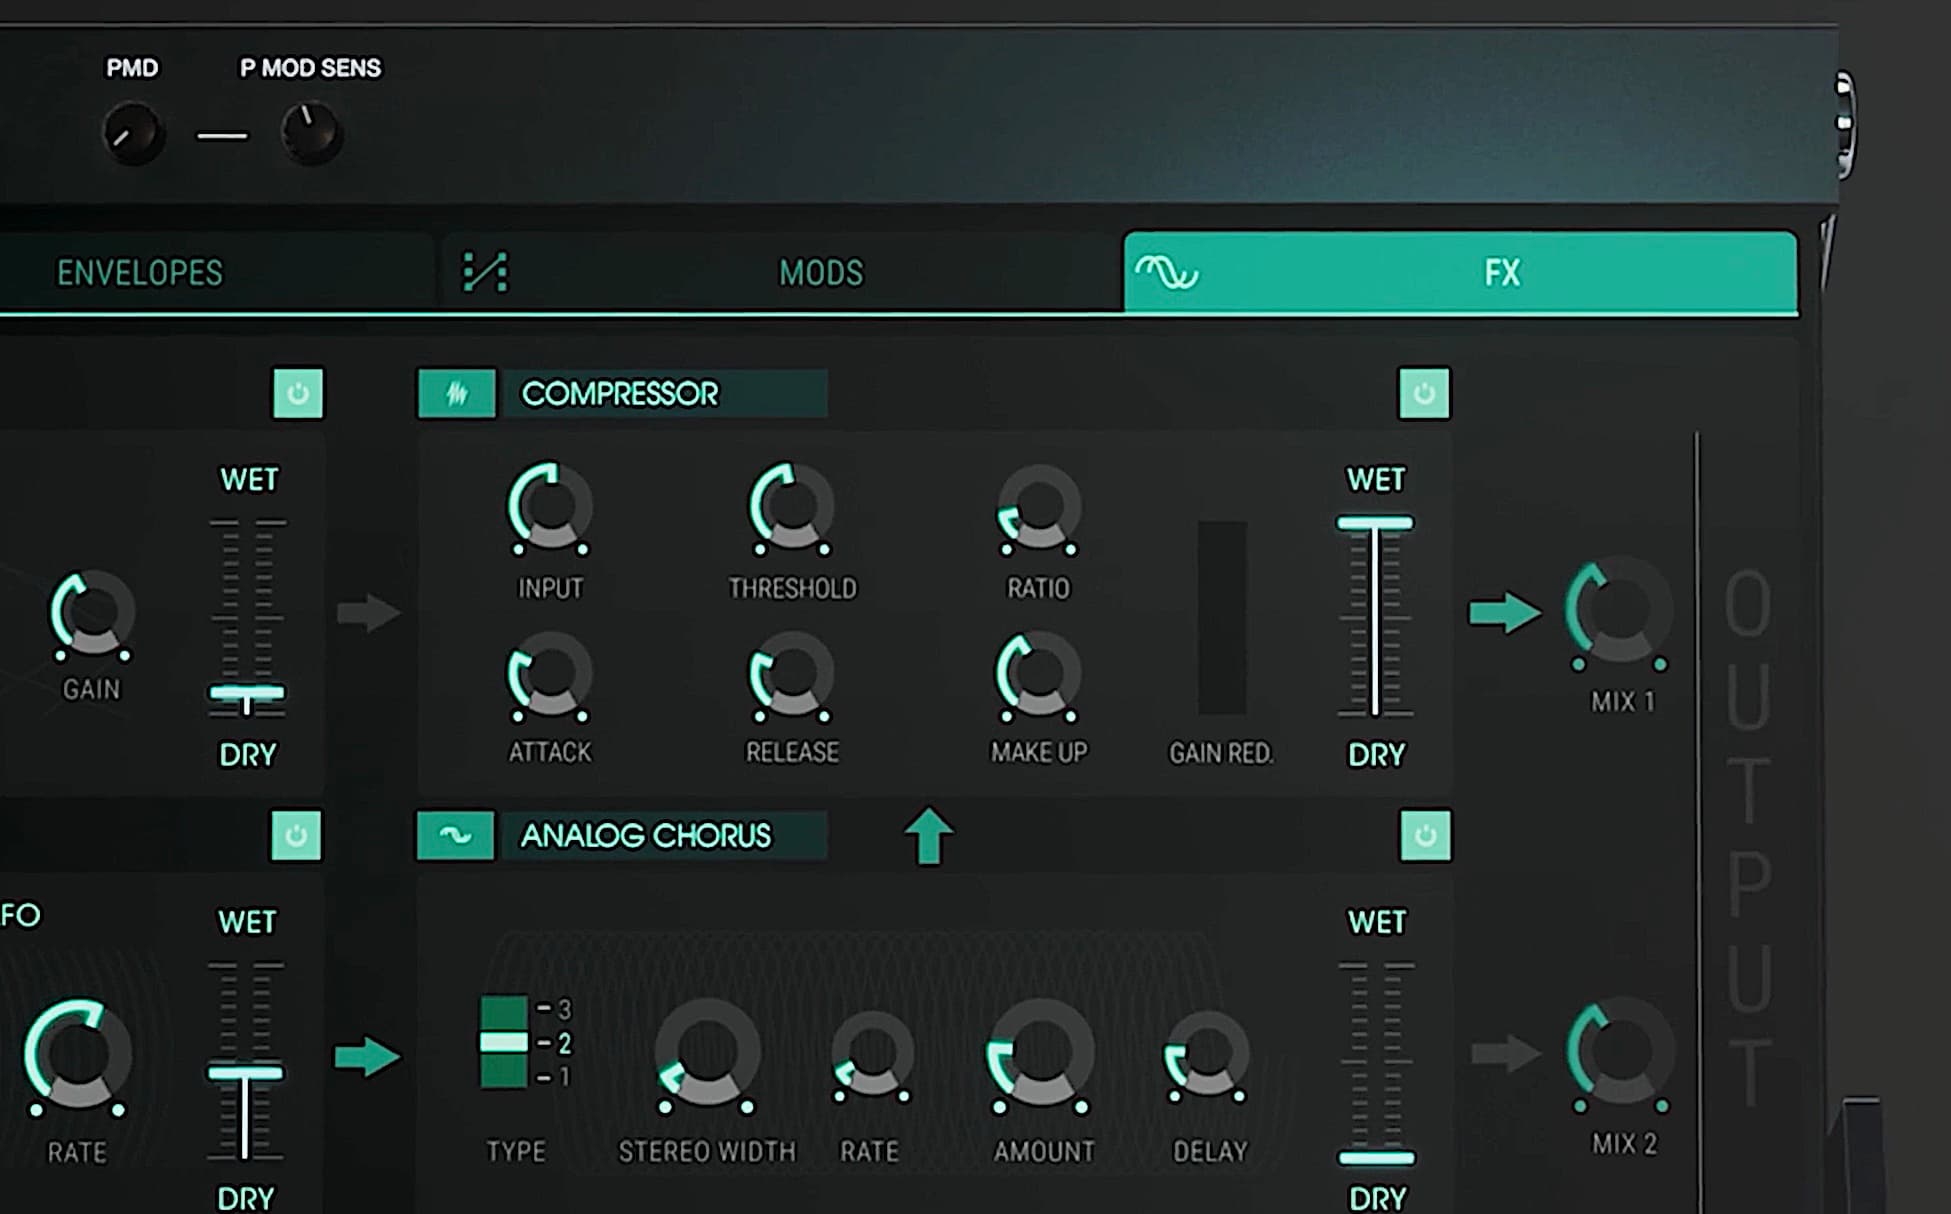Toggle the Compressor power button
Viewport: 1951px width, 1214px height.
tap(1424, 393)
